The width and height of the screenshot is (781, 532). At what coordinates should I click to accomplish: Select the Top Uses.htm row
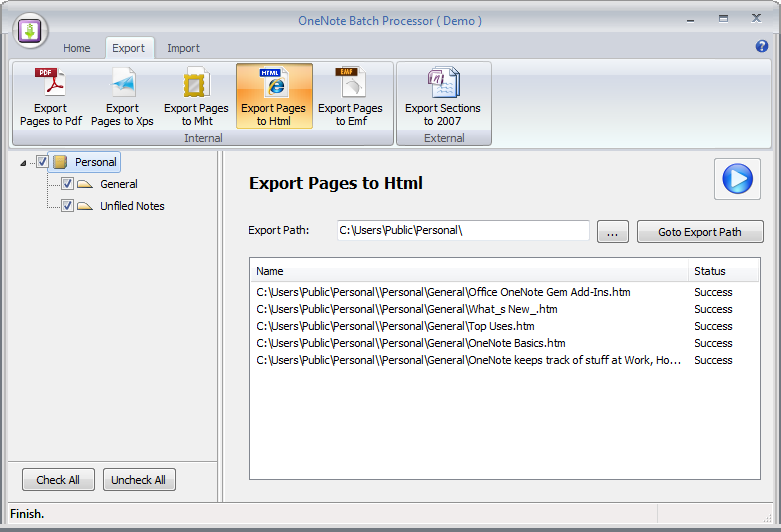tap(505, 326)
